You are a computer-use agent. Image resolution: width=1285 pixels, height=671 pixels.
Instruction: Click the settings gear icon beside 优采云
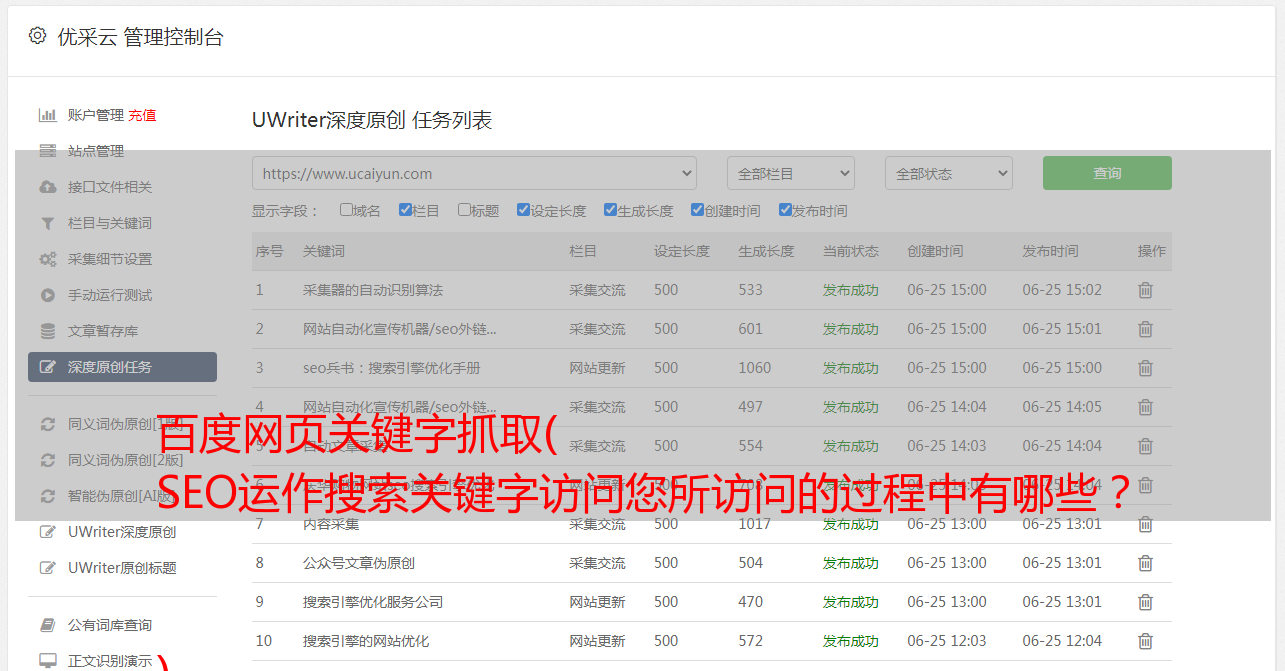coord(37,36)
